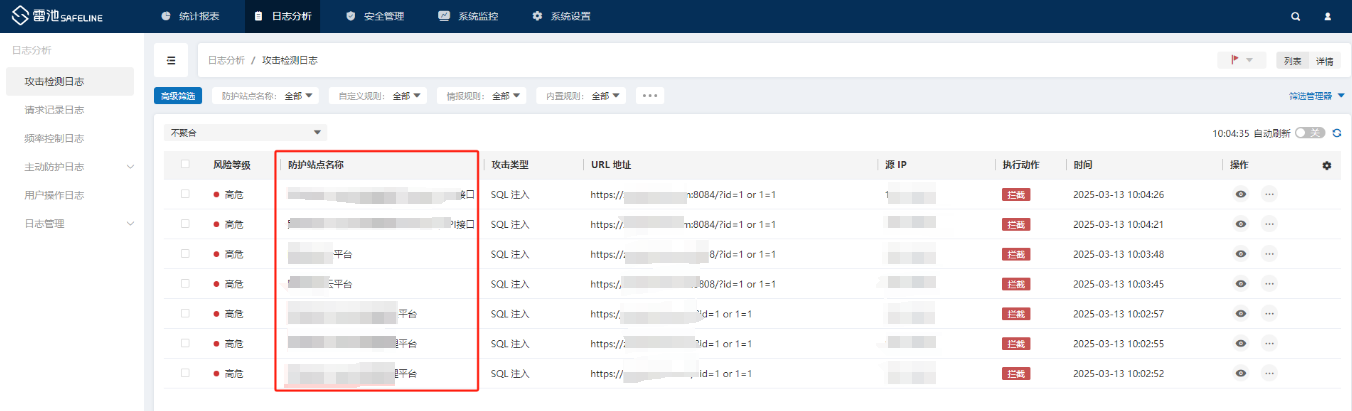View details of first log via eye icon
The image size is (1352, 411).
(1240, 195)
